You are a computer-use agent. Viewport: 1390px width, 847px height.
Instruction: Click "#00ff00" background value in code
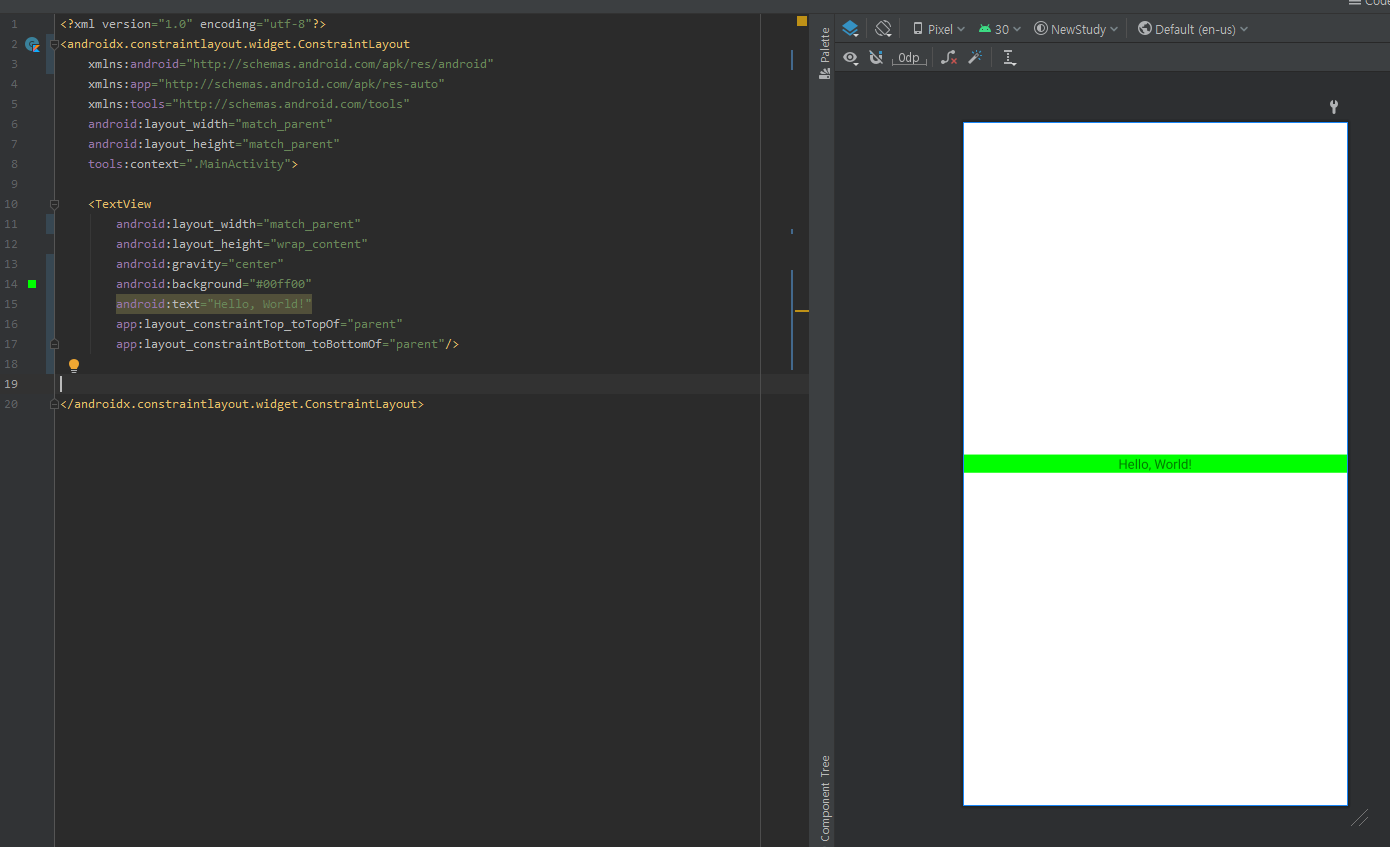click(280, 284)
